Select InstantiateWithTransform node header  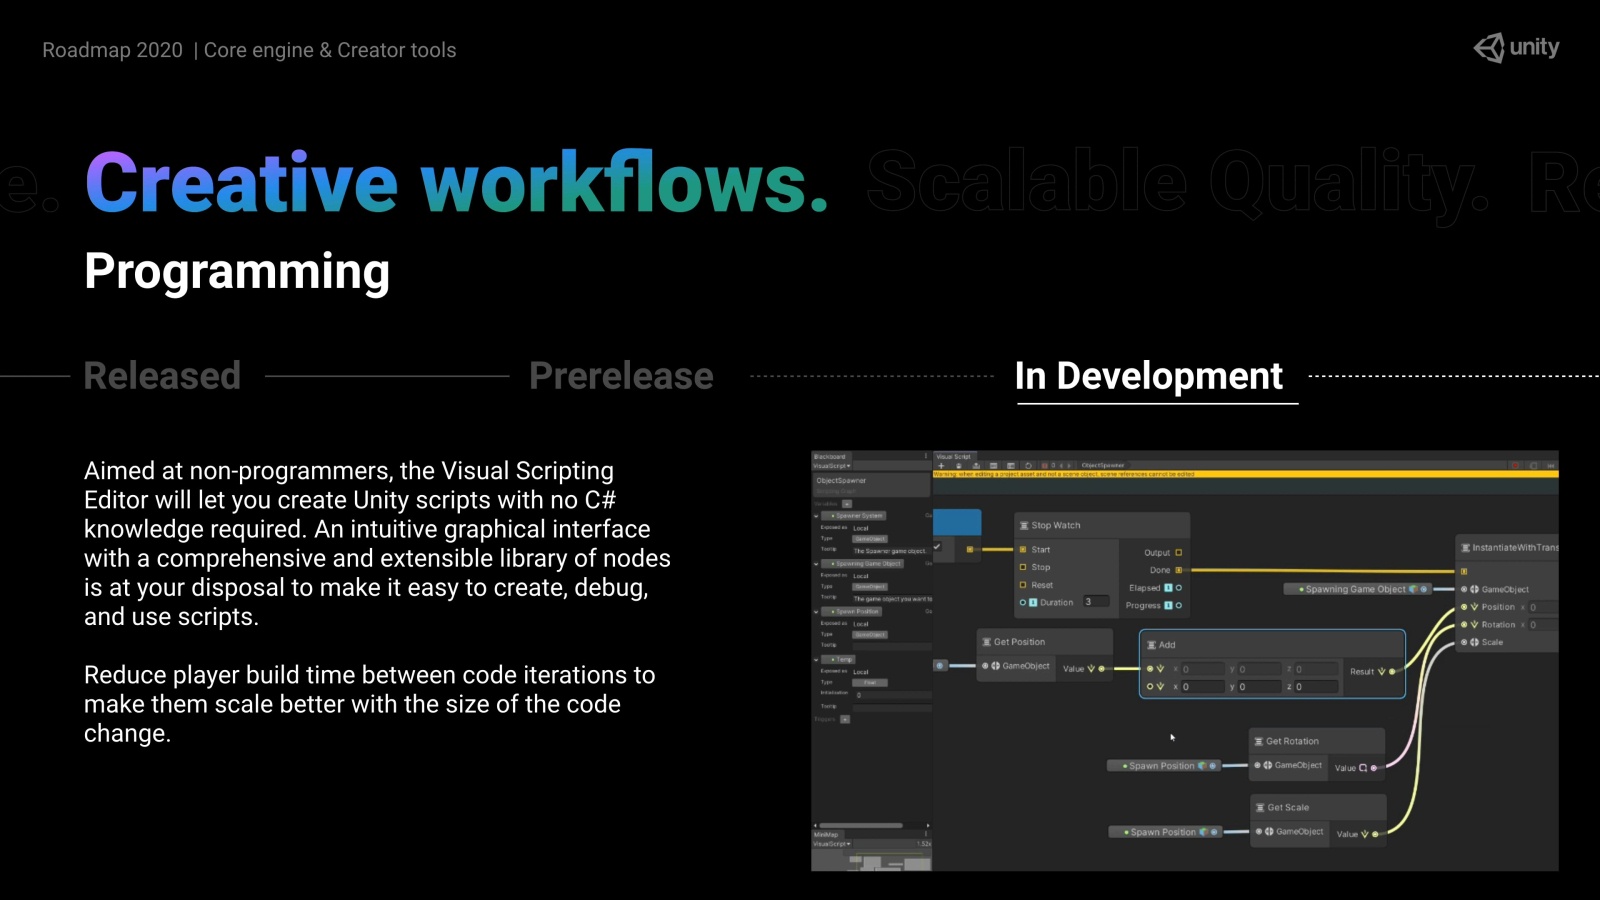1507,547
